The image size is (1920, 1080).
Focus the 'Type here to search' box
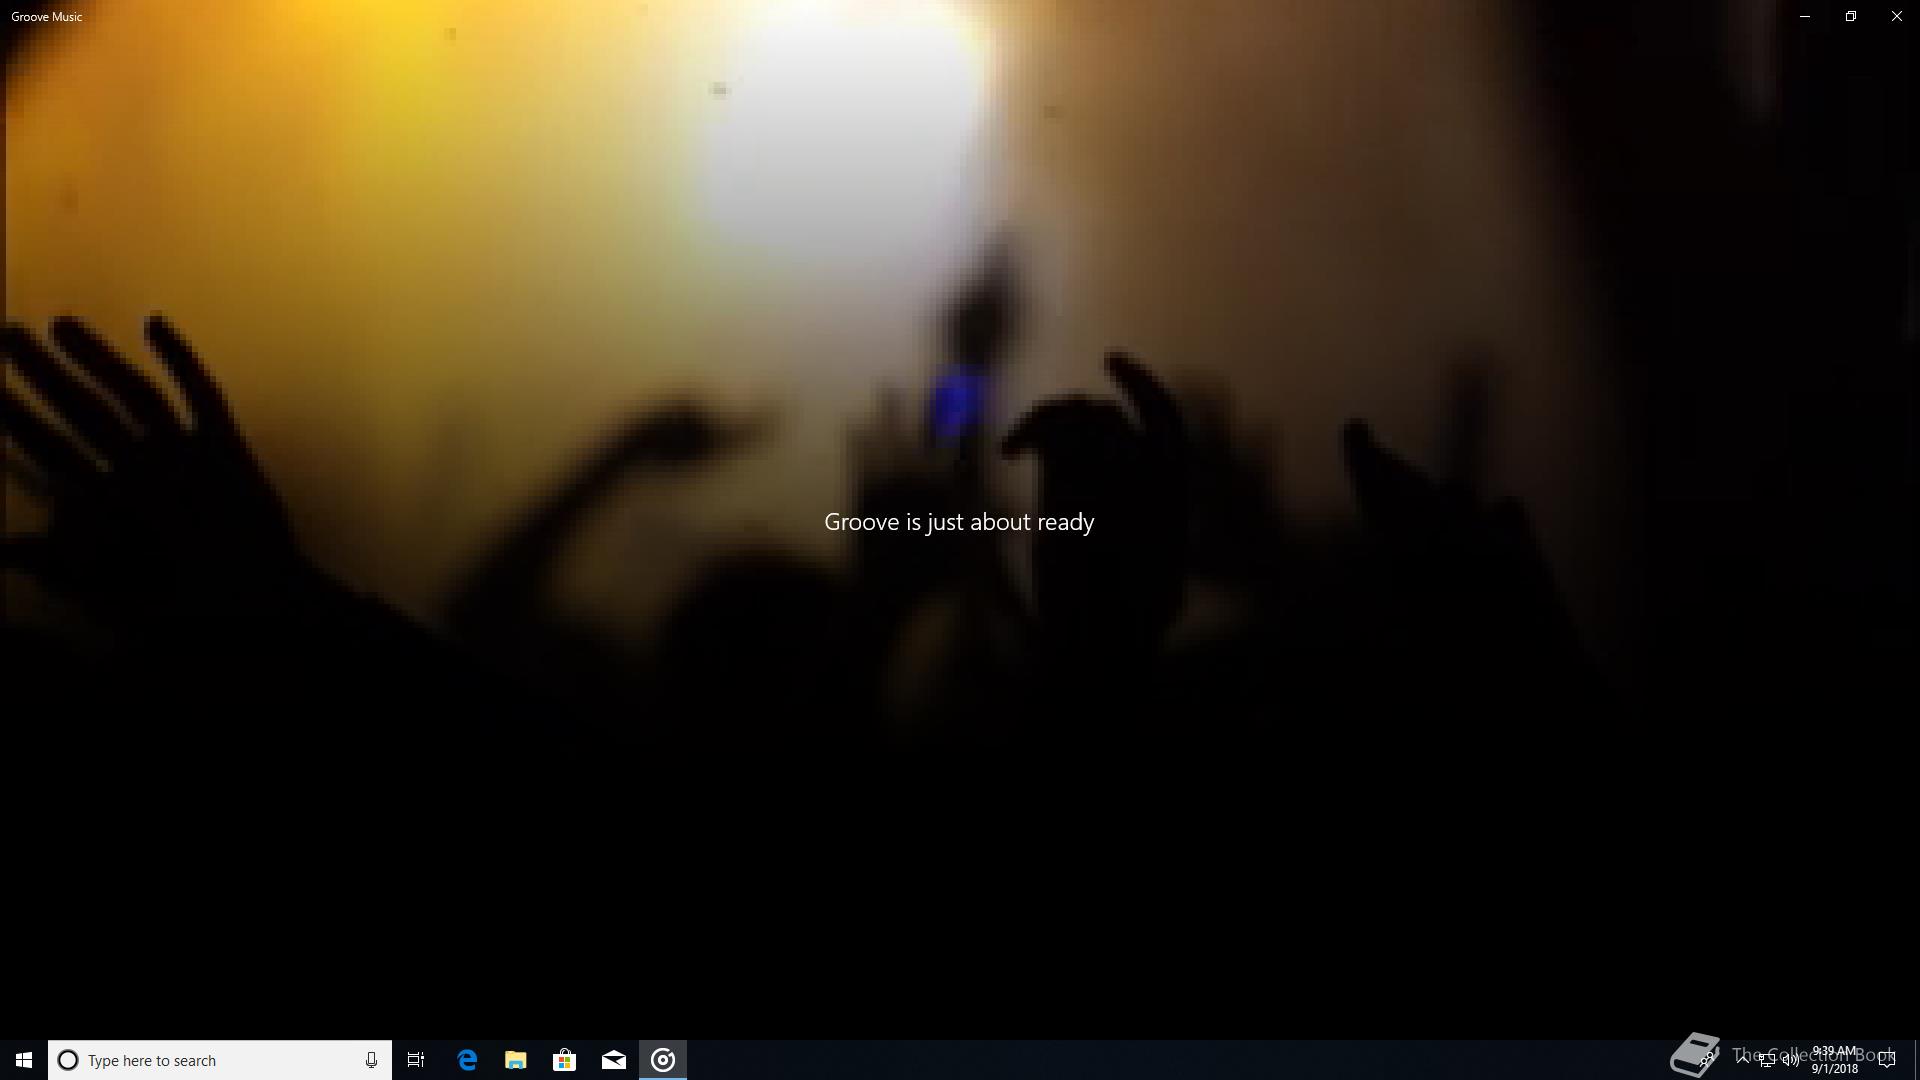[x=220, y=1060]
